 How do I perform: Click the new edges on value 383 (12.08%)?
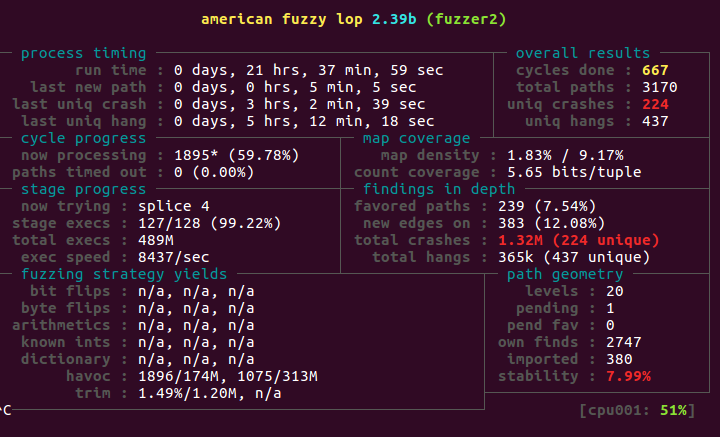[551, 223]
